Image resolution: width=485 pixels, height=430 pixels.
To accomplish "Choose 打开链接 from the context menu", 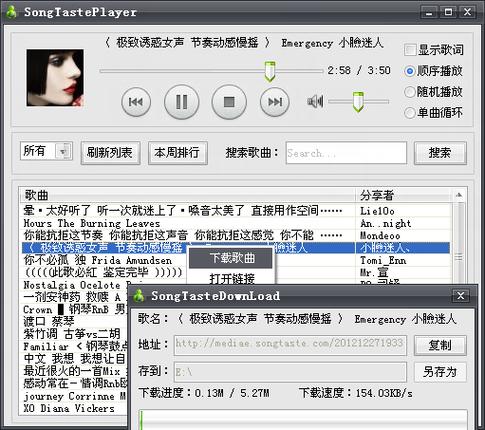I will coord(231,278).
